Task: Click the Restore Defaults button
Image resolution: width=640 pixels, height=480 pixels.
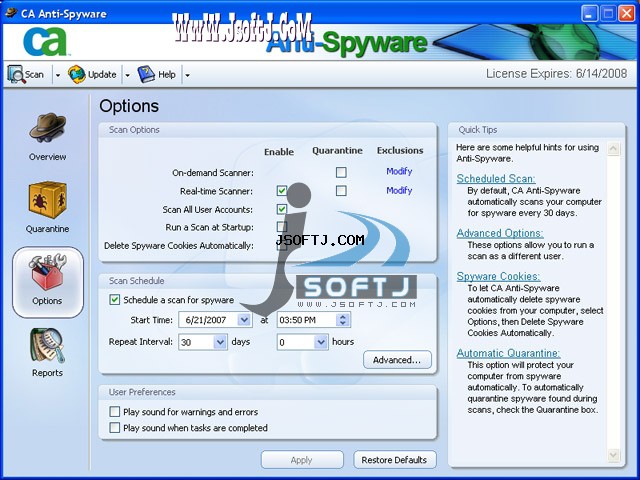Action: point(395,460)
